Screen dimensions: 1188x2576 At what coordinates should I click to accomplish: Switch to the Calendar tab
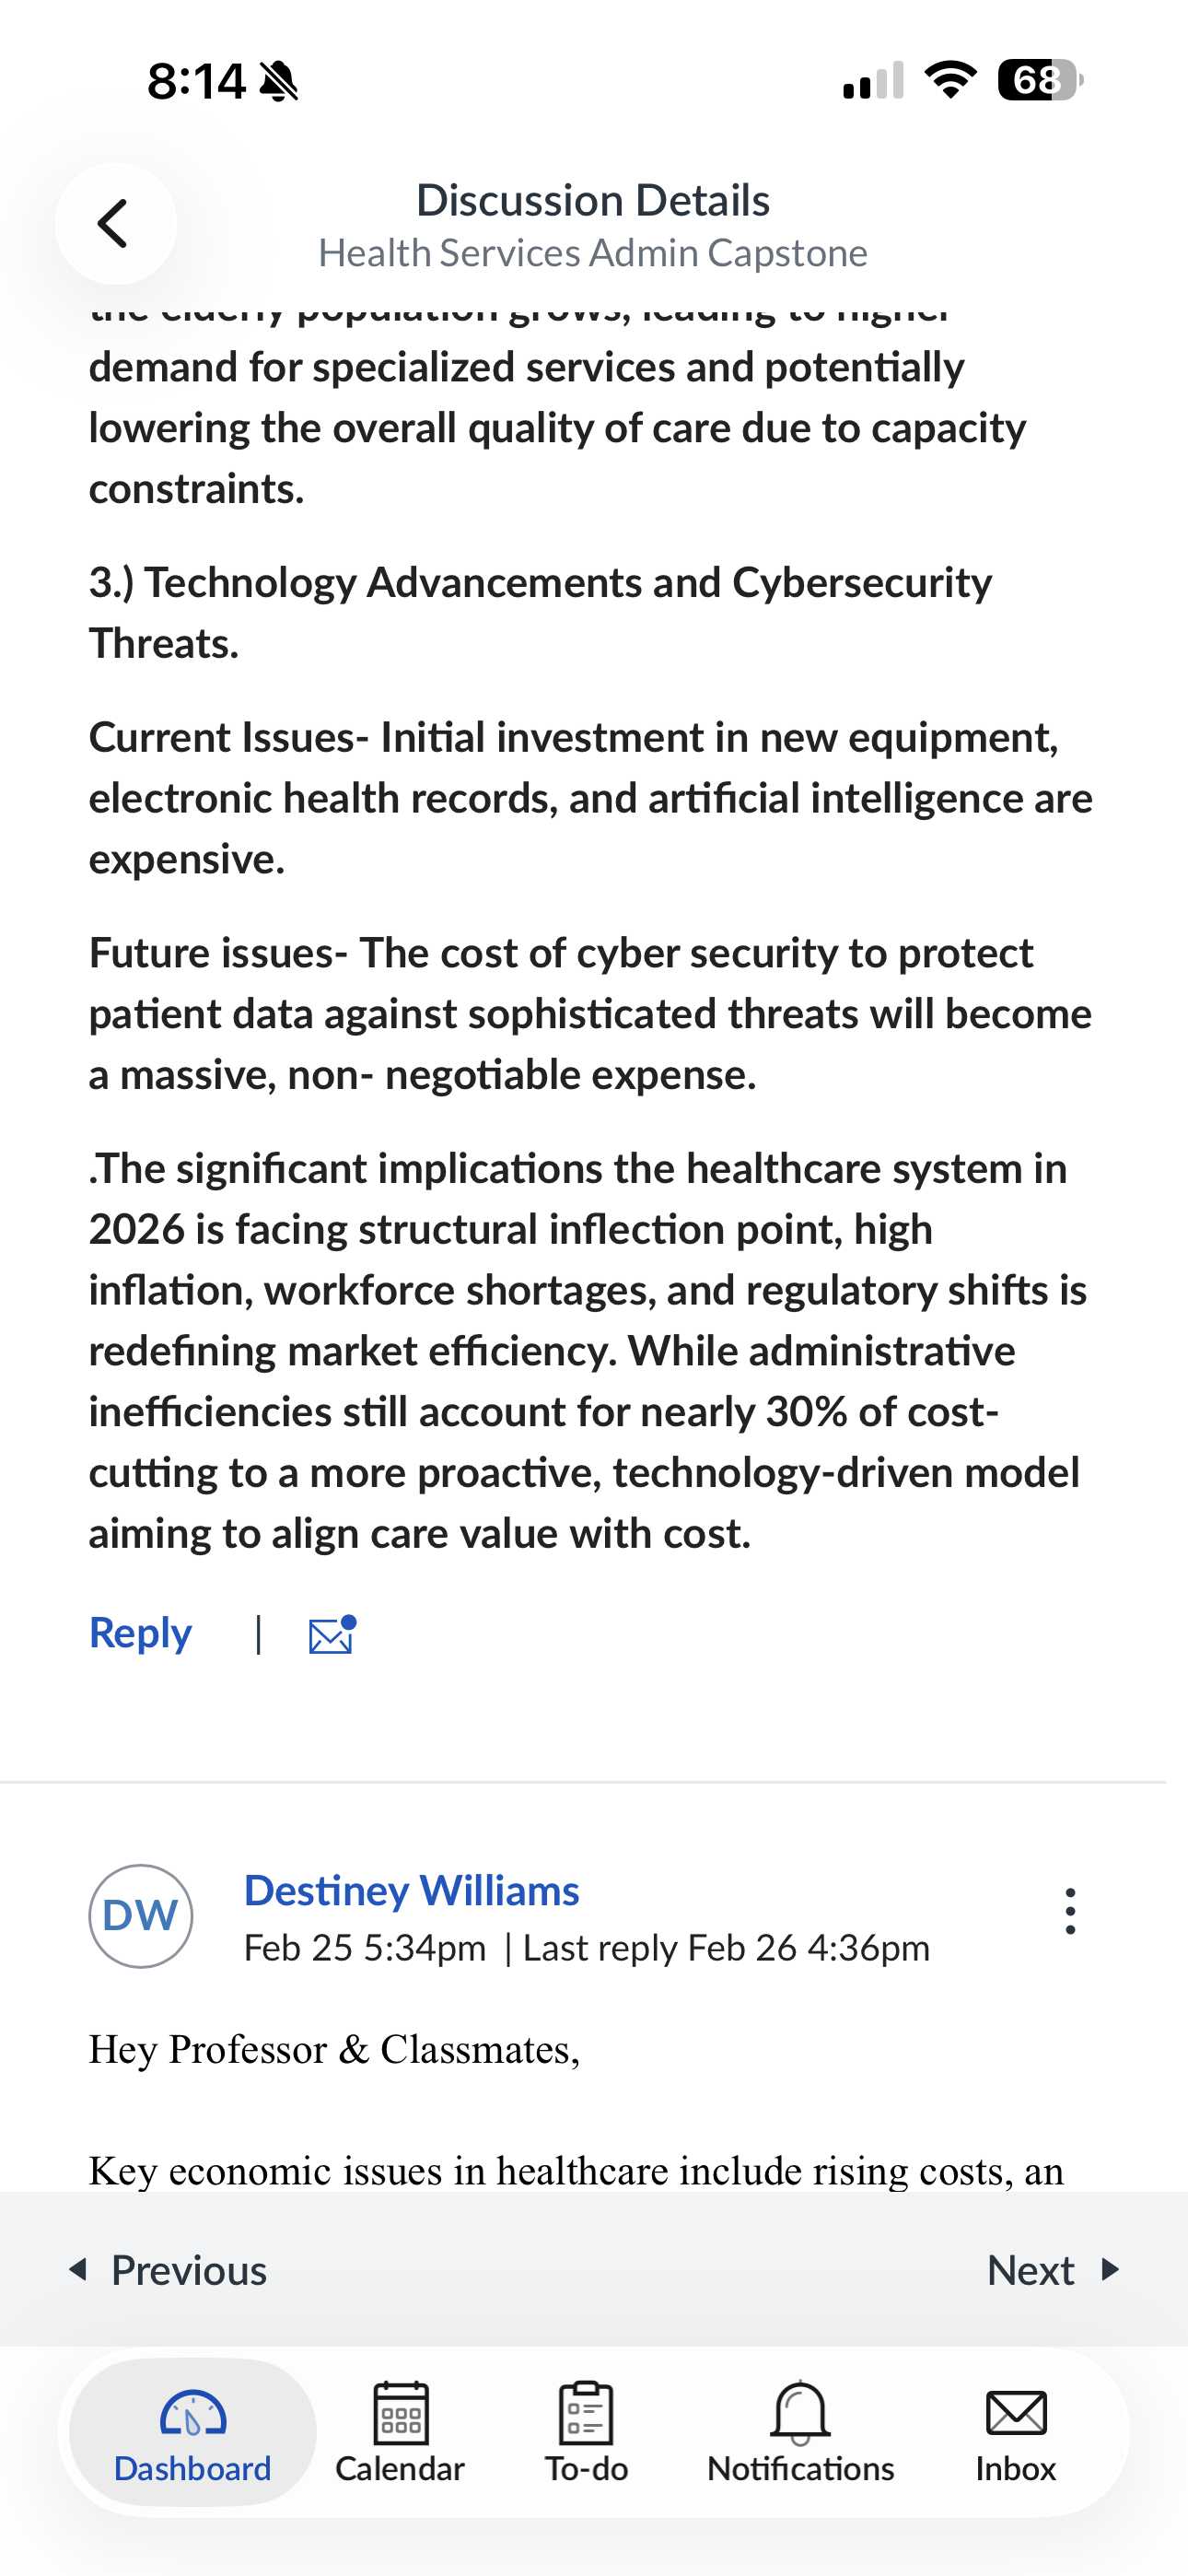(x=400, y=2432)
